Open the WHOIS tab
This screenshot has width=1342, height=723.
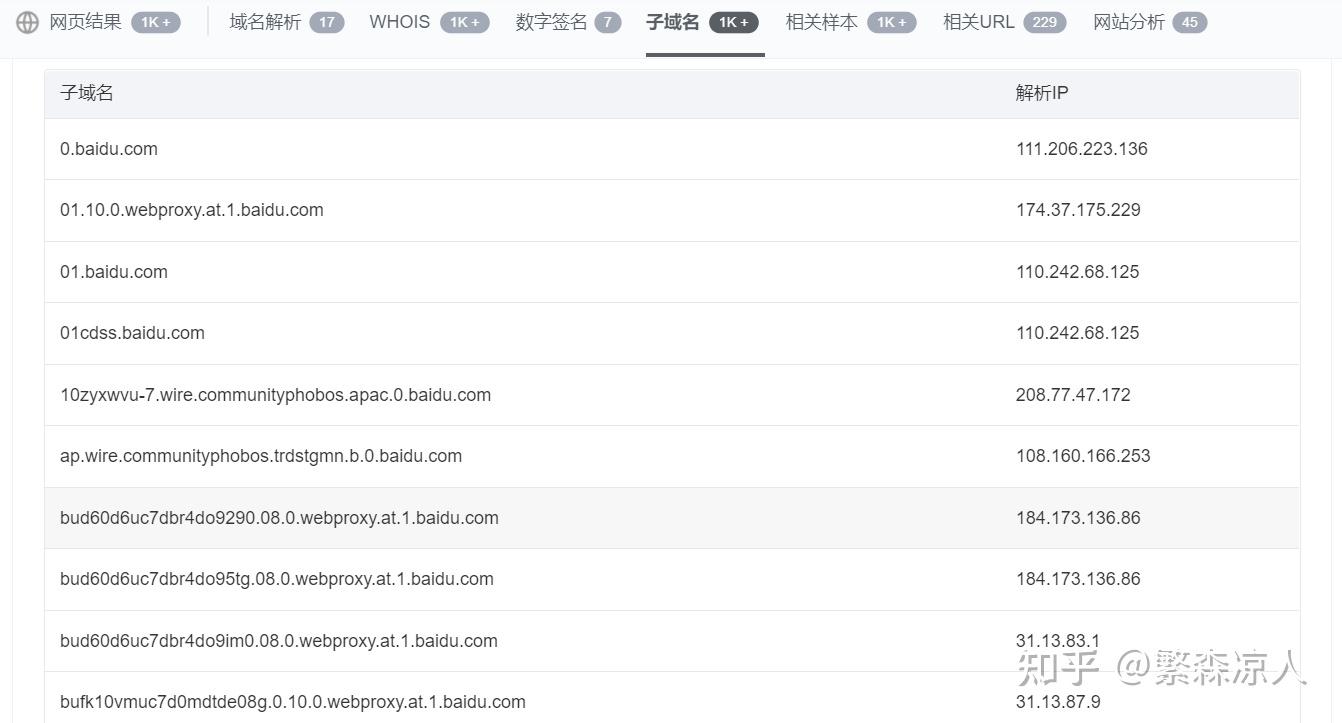pos(429,22)
